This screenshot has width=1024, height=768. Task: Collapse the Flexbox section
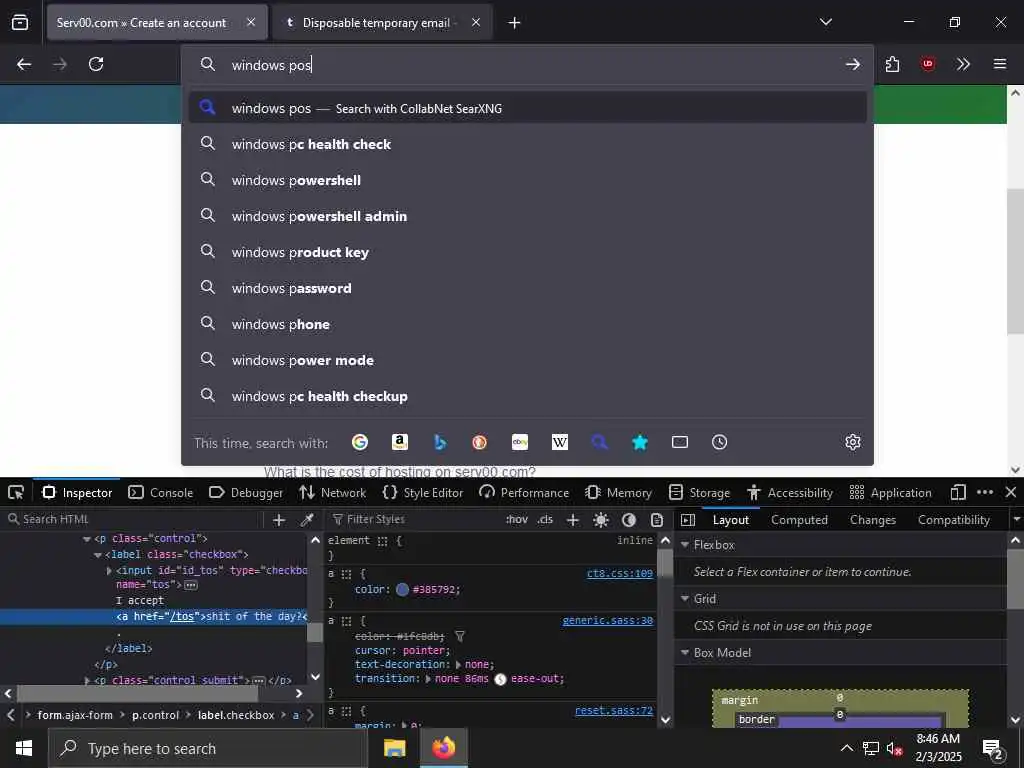[x=685, y=545]
